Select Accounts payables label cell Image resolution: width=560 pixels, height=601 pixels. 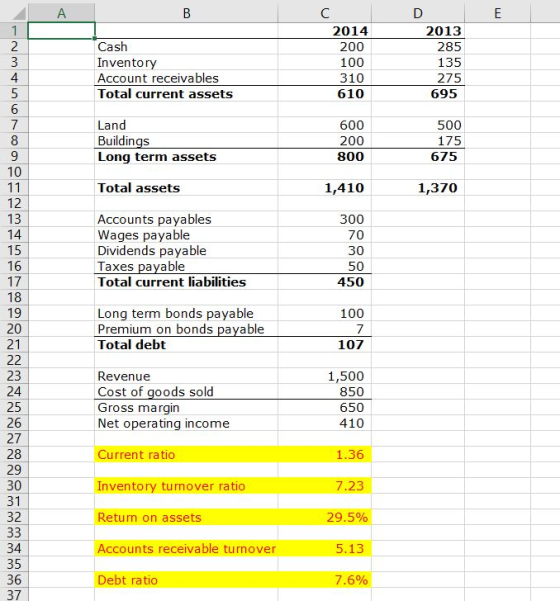tap(186, 219)
